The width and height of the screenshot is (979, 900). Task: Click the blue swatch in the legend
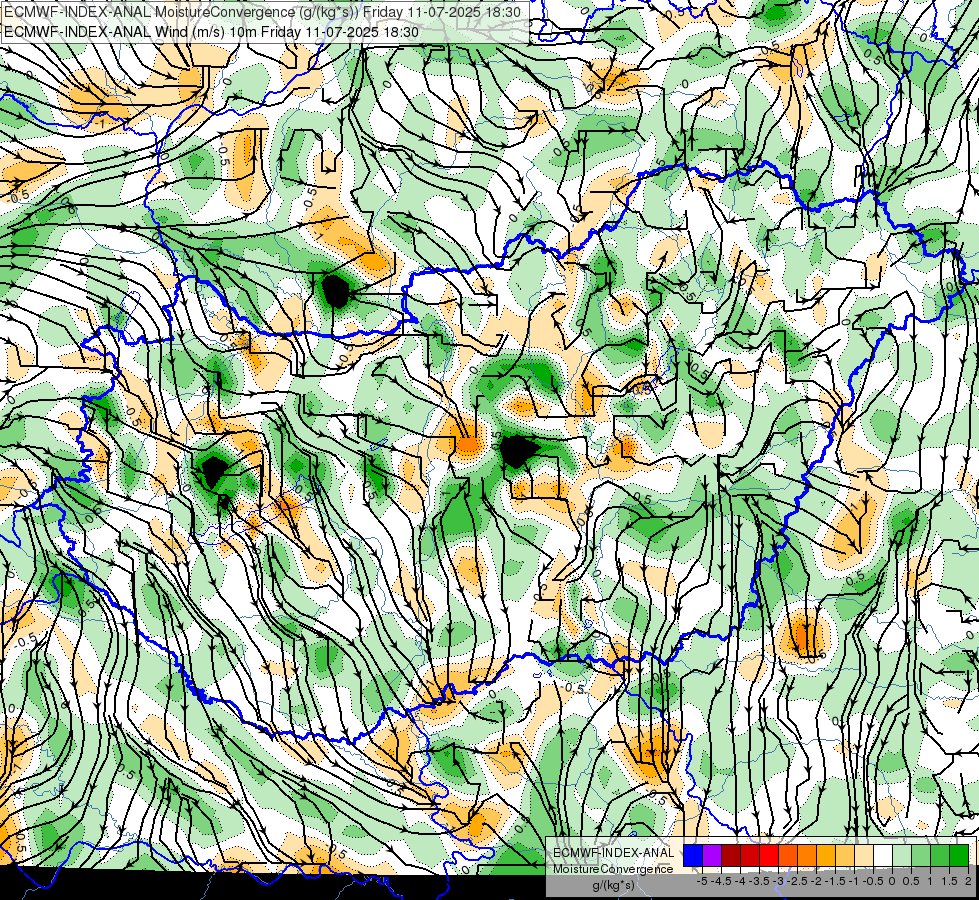693,855
